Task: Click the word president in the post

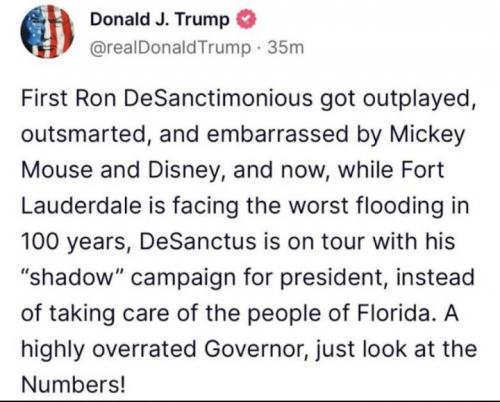Action: coord(334,279)
